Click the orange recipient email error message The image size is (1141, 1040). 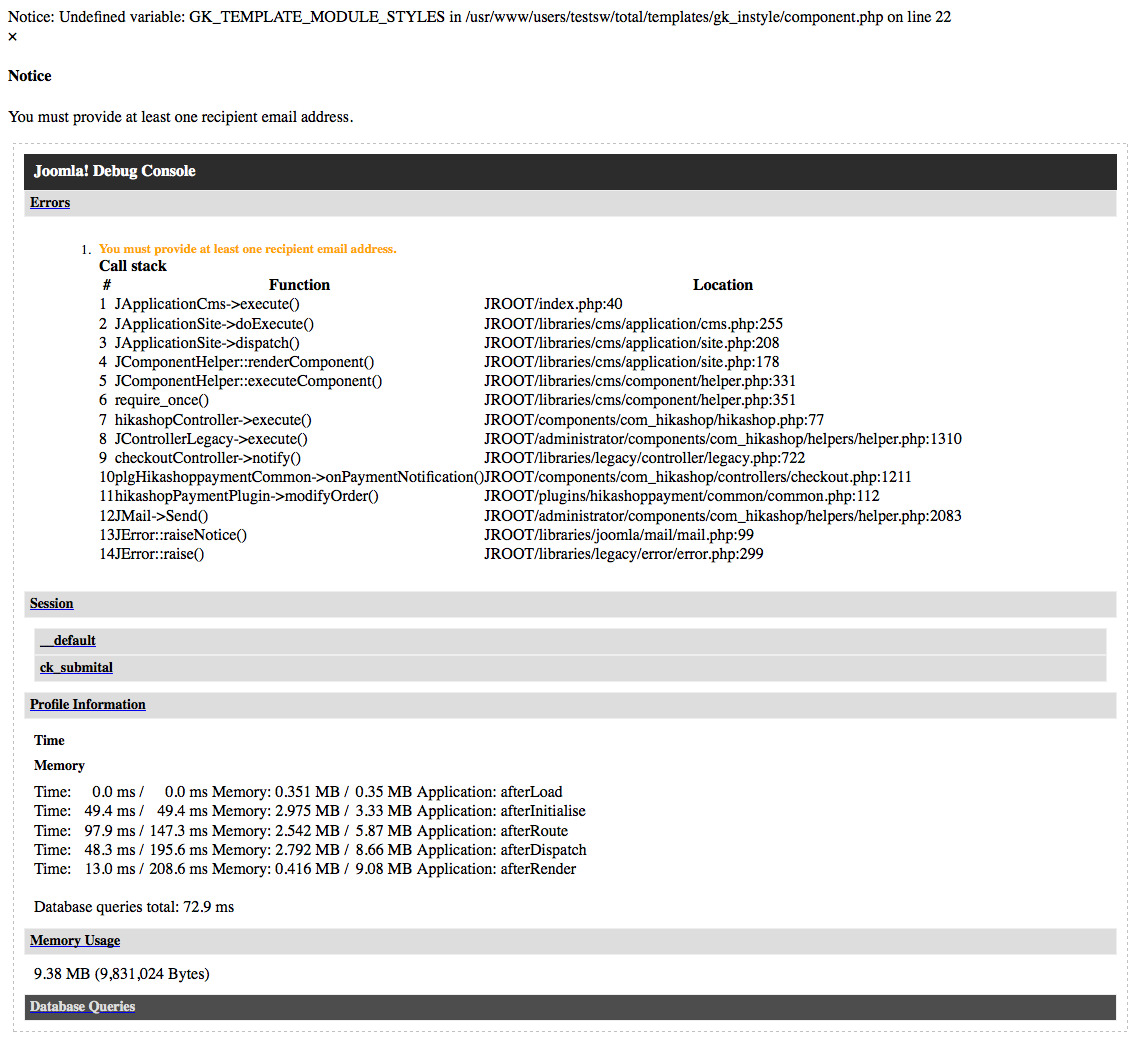click(247, 249)
